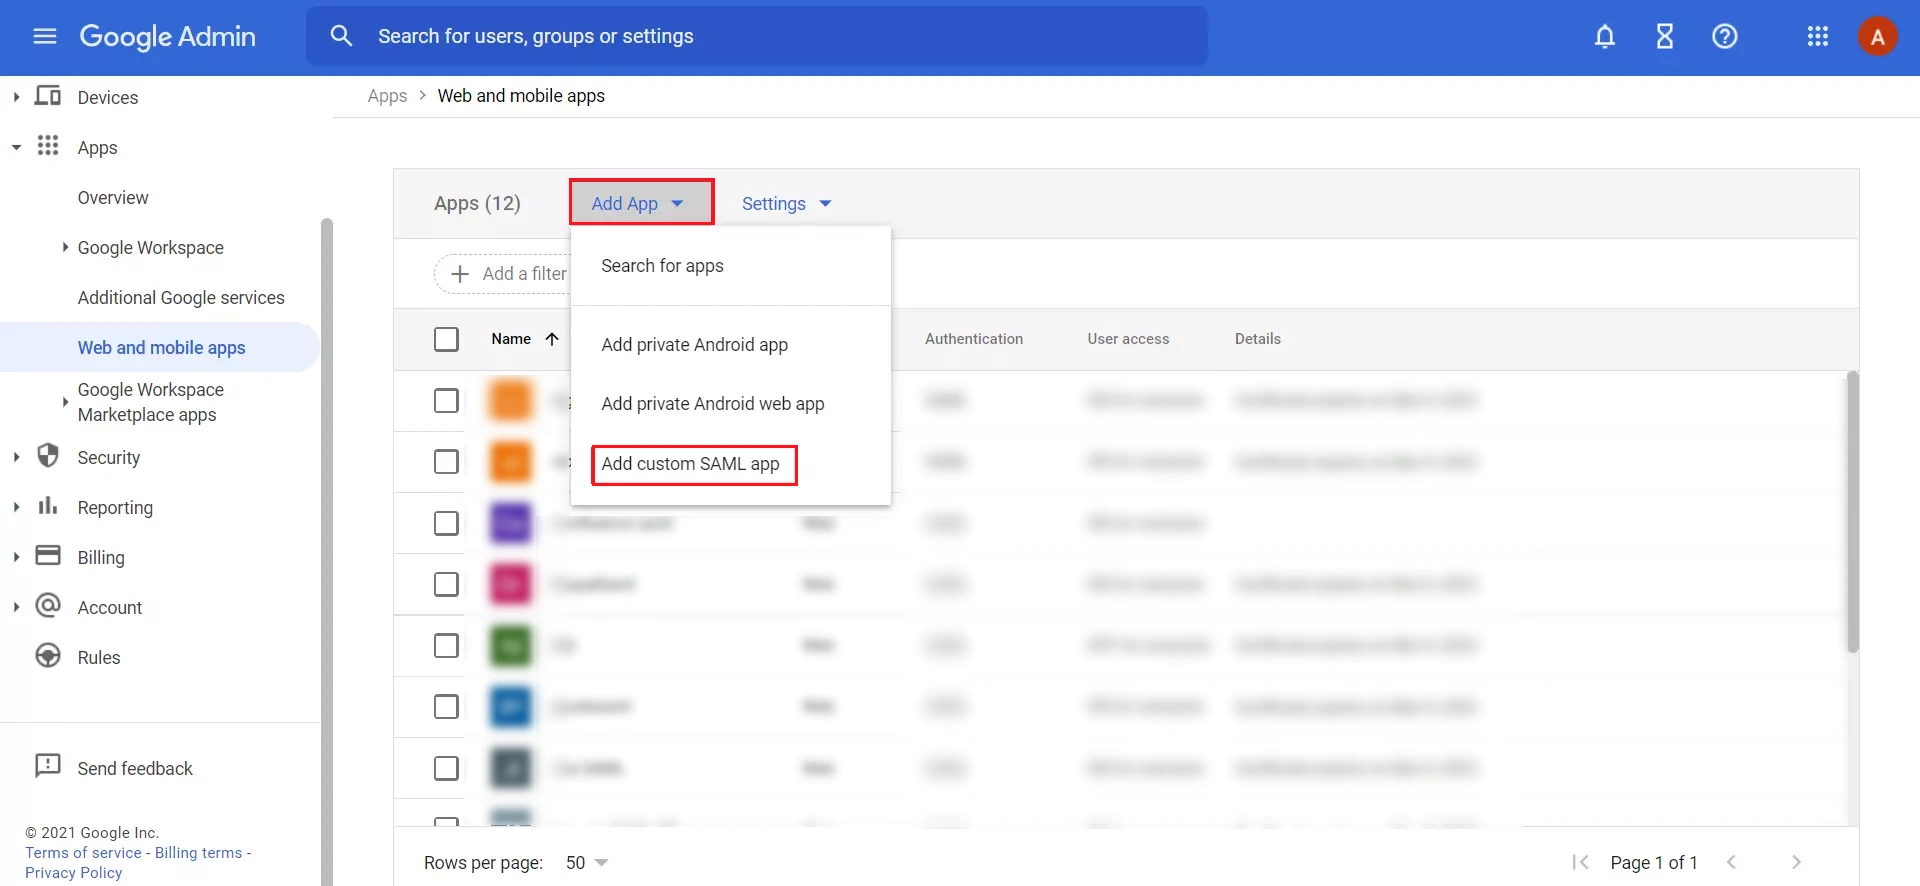Click the apps table vertical scrollbar
The height and width of the screenshot is (886, 1920).
click(1852, 512)
